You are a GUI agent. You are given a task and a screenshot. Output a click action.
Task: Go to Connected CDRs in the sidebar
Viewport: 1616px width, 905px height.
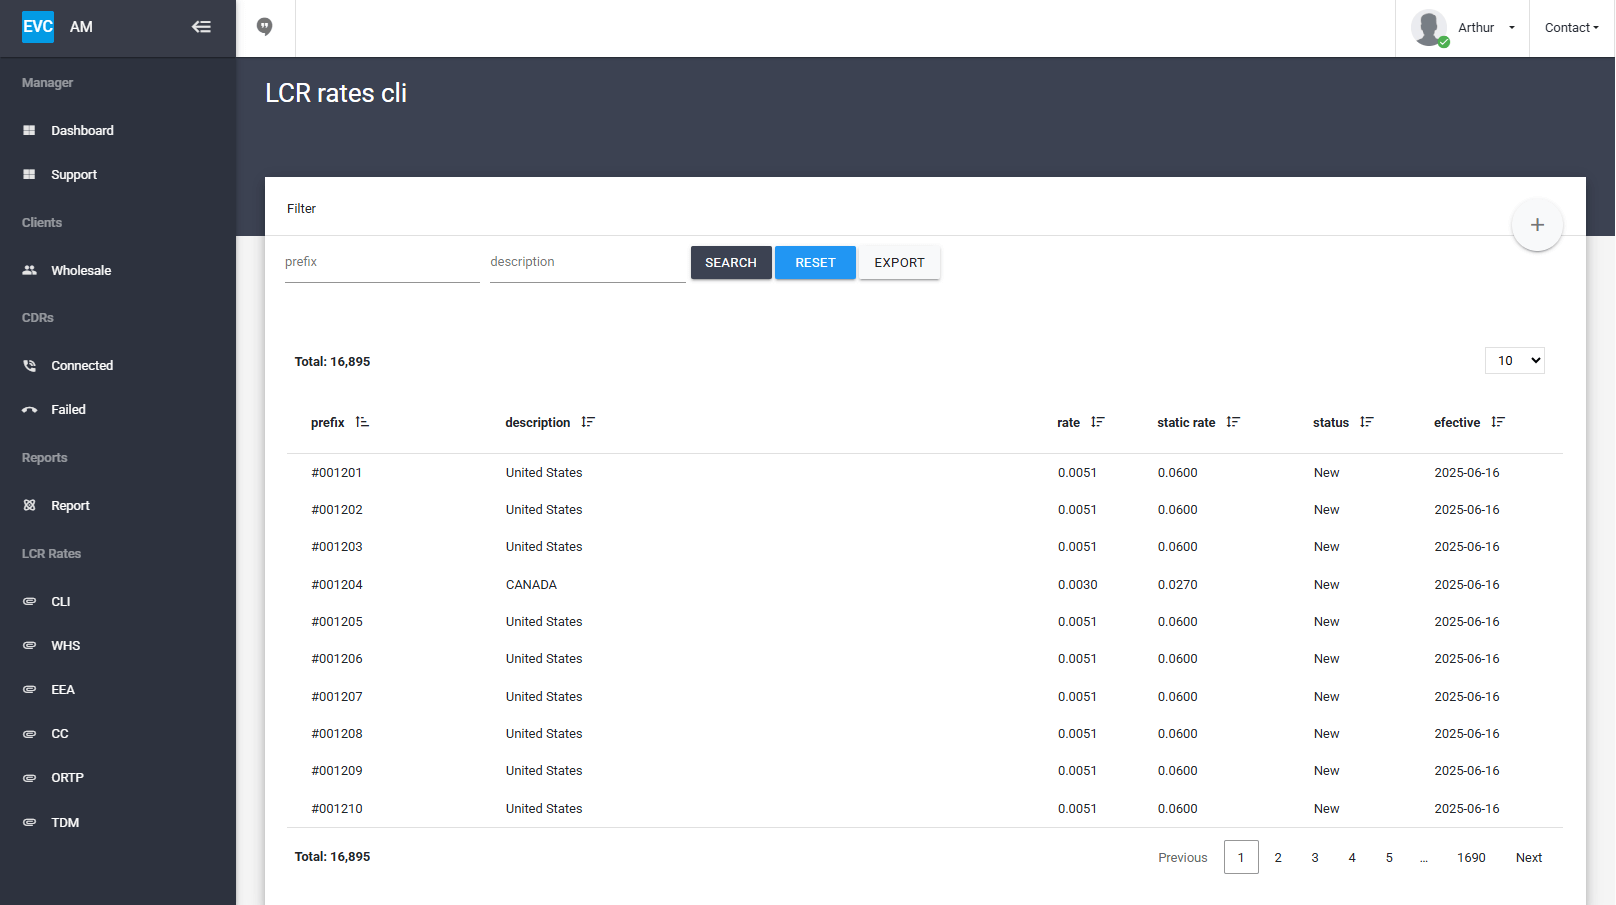(82, 365)
